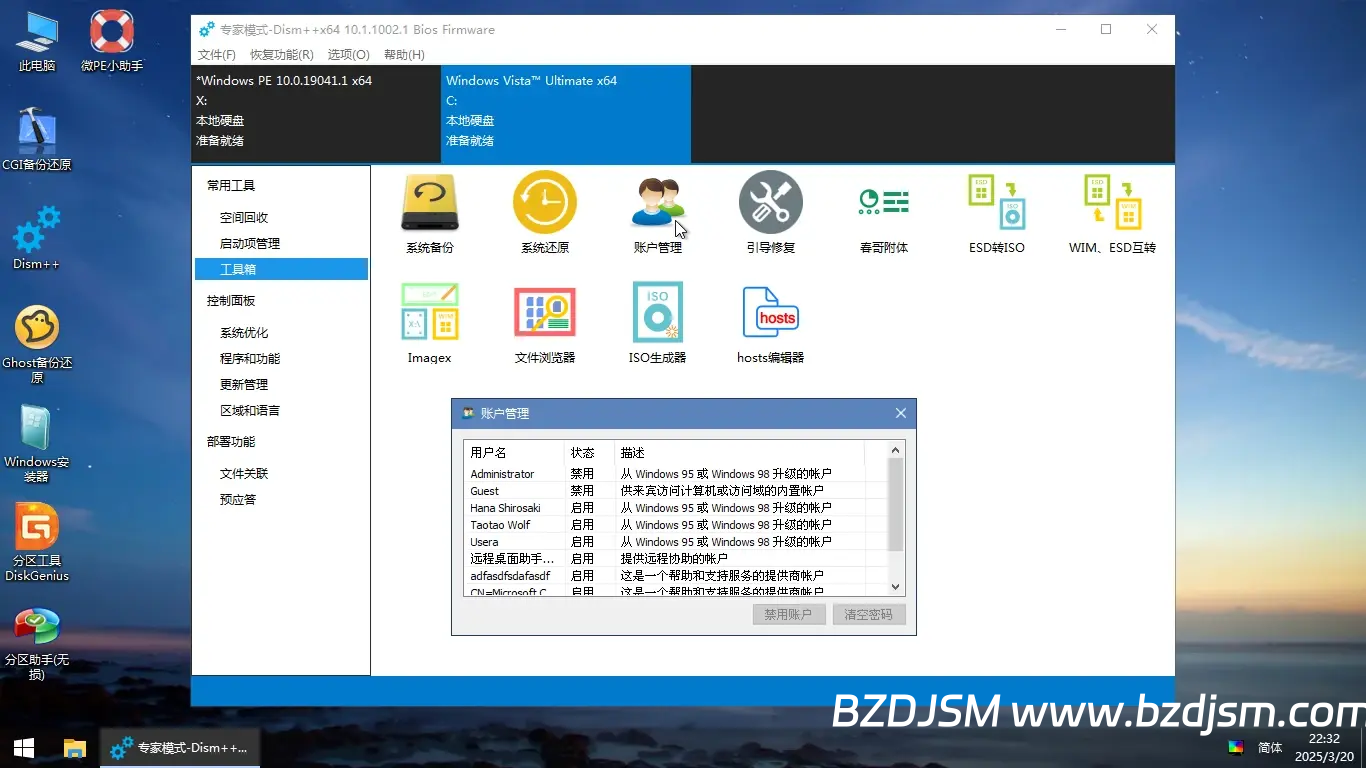The width and height of the screenshot is (1366, 768).
Task: Launch the 系统还原 restore tool
Action: pos(544,213)
